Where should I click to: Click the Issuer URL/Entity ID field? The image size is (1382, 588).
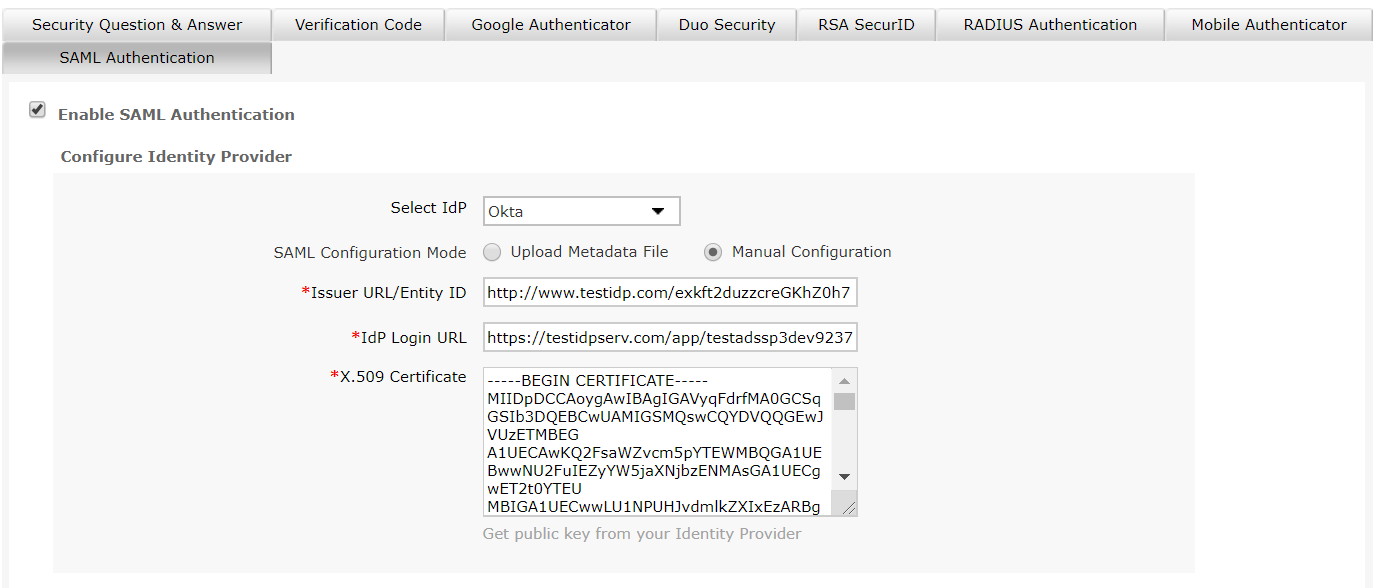[669, 293]
